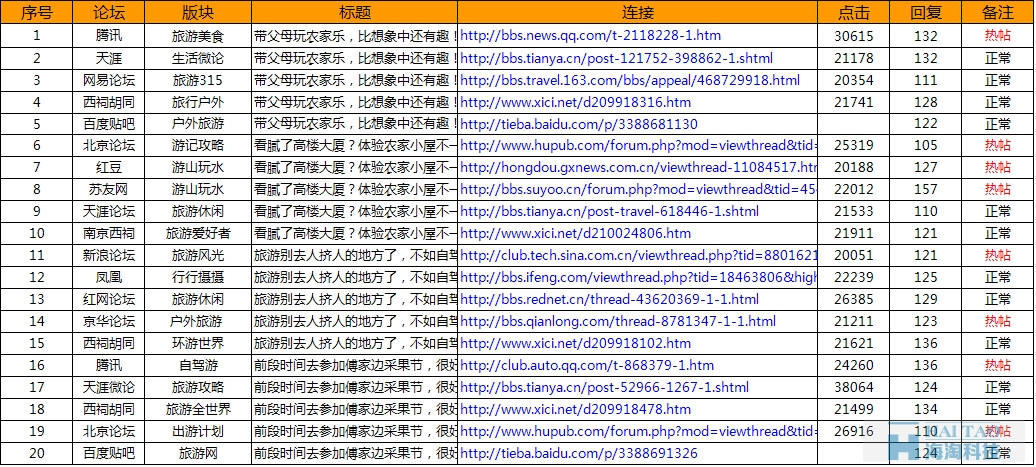The image size is (1036, 467).
Task: Open the bbs.news.qq.com link in row 1
Action: (590, 36)
